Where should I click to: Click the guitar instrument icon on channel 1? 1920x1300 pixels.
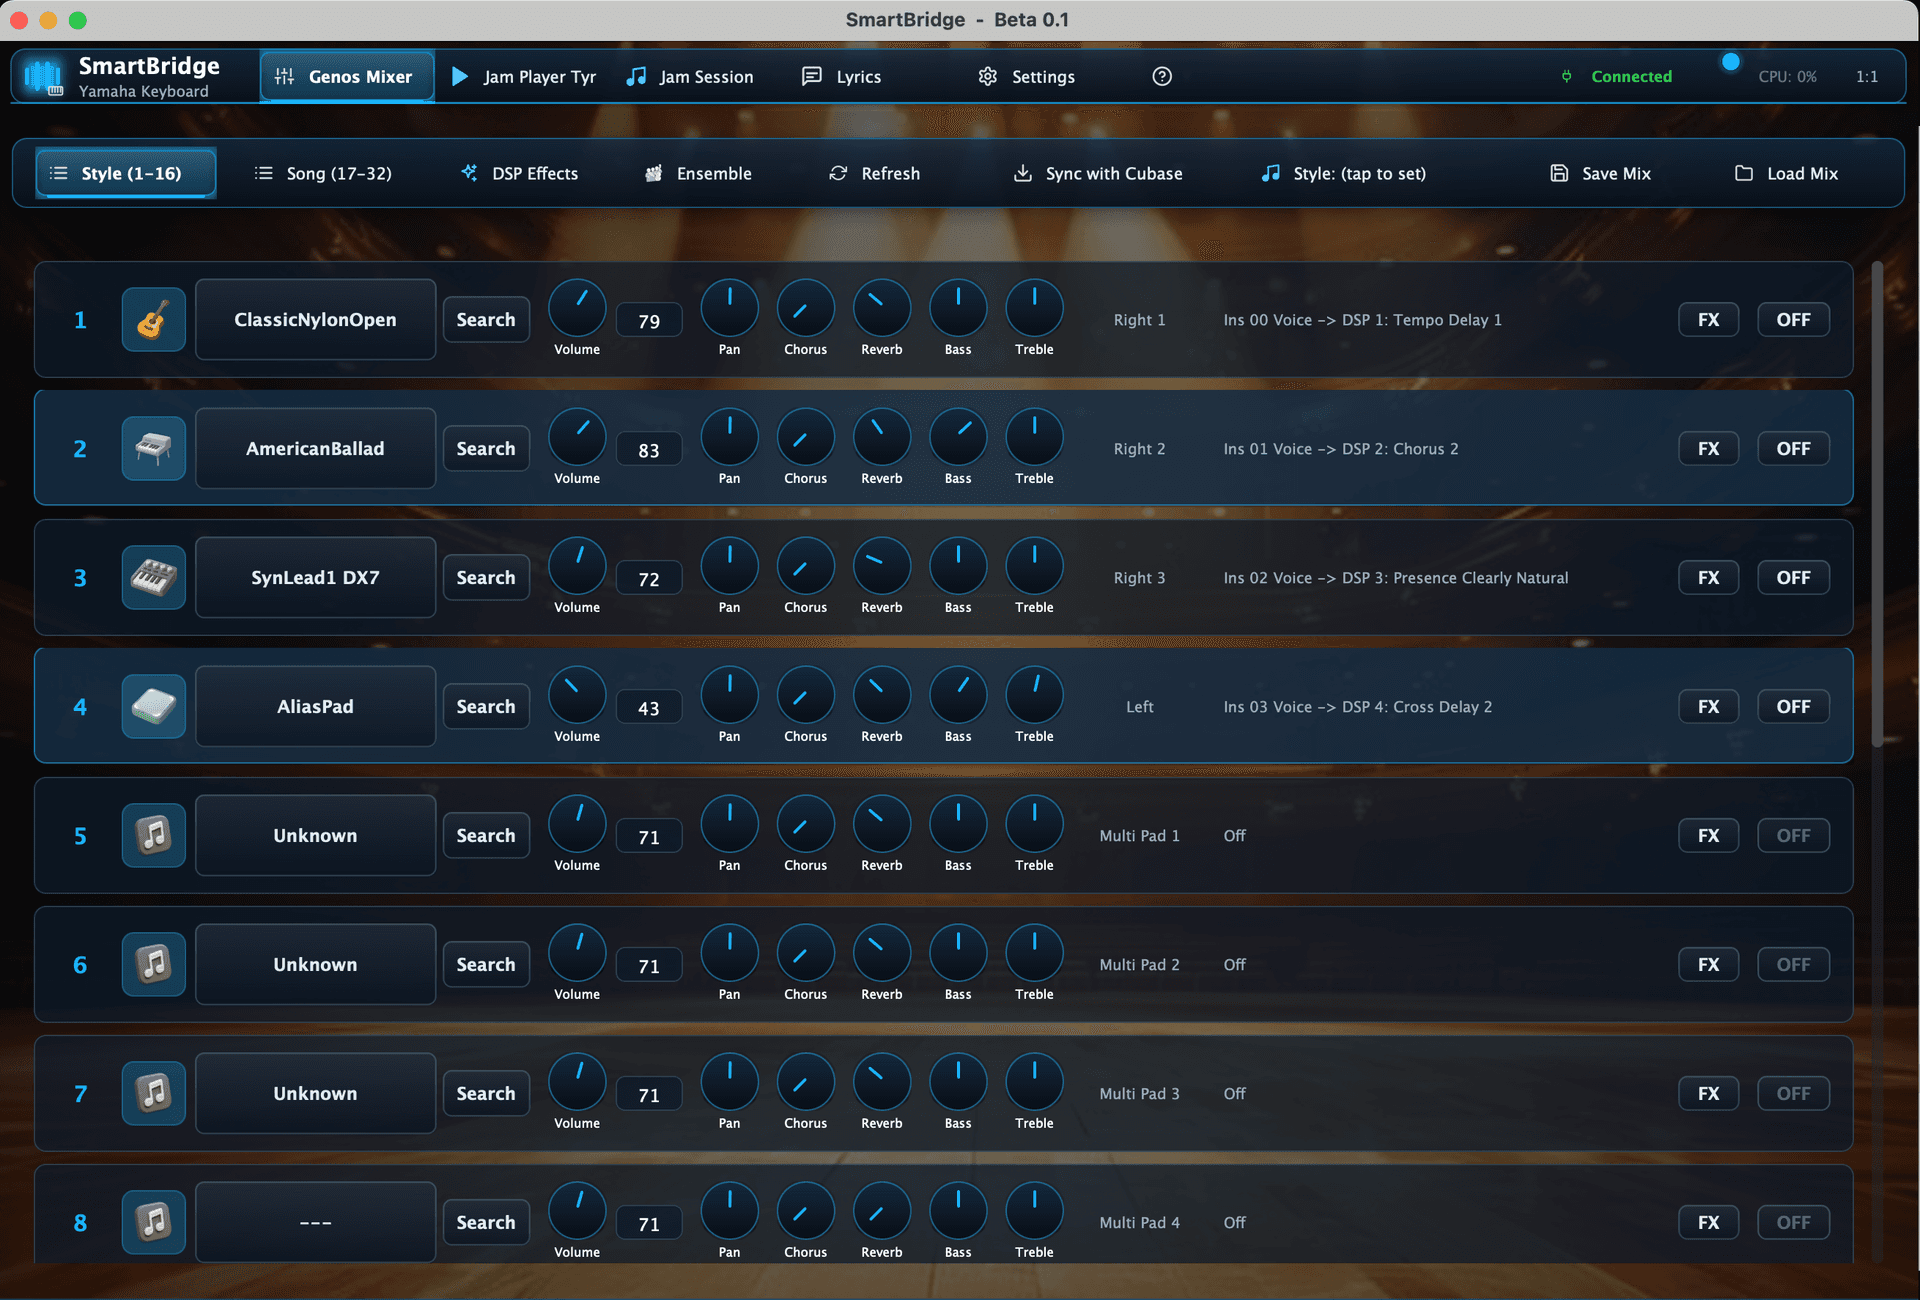[153, 320]
